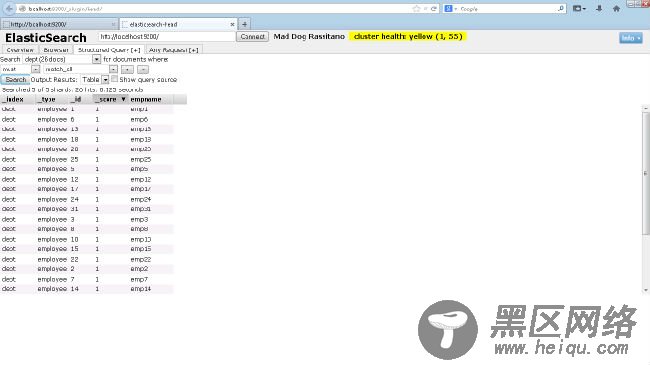Click the magnifier icon in Google search box
The image size is (650, 365).
point(560,8)
